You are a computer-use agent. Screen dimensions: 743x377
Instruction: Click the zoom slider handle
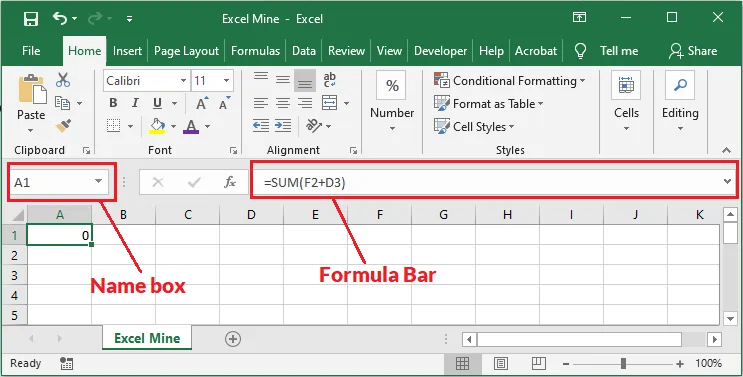click(x=623, y=364)
